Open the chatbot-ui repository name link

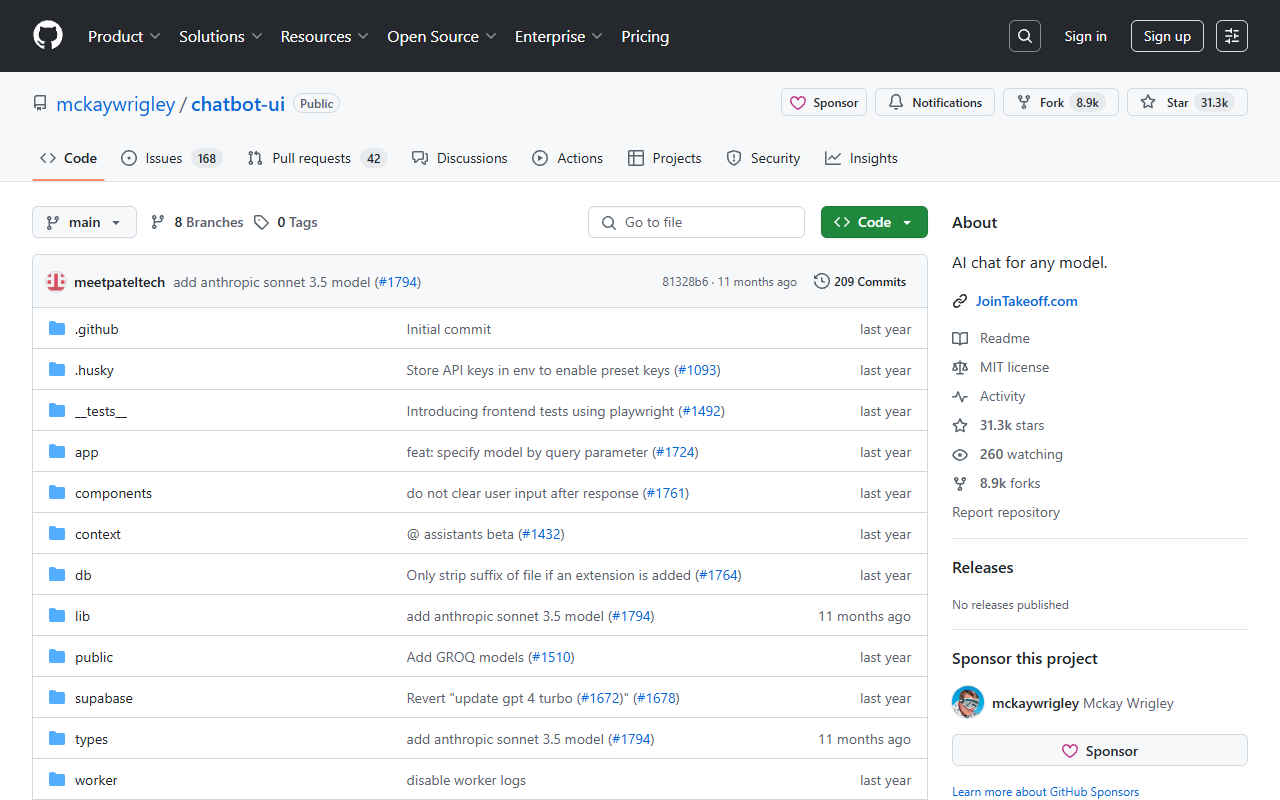(x=238, y=104)
